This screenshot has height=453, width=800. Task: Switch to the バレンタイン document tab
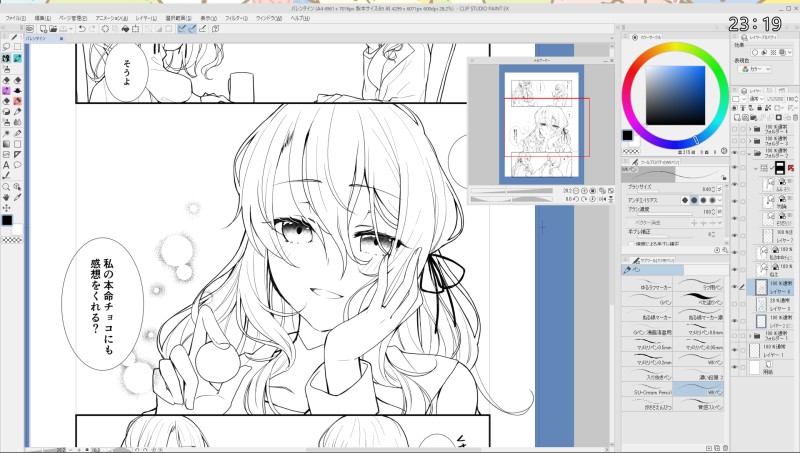pyautogui.click(x=42, y=38)
